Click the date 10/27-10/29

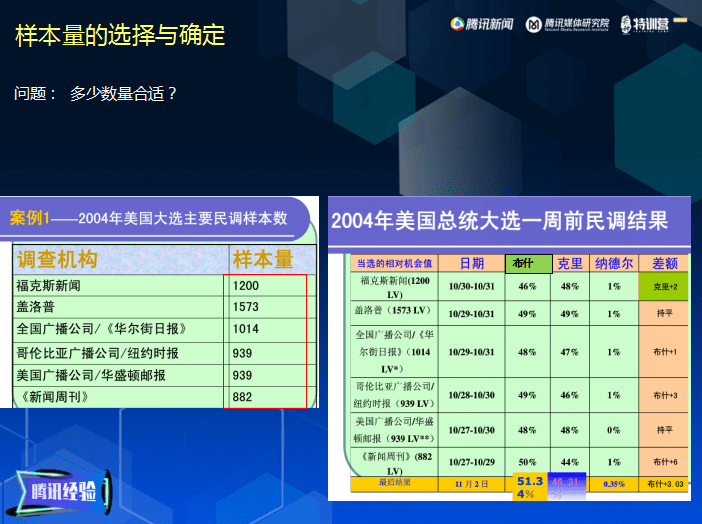coord(472,462)
